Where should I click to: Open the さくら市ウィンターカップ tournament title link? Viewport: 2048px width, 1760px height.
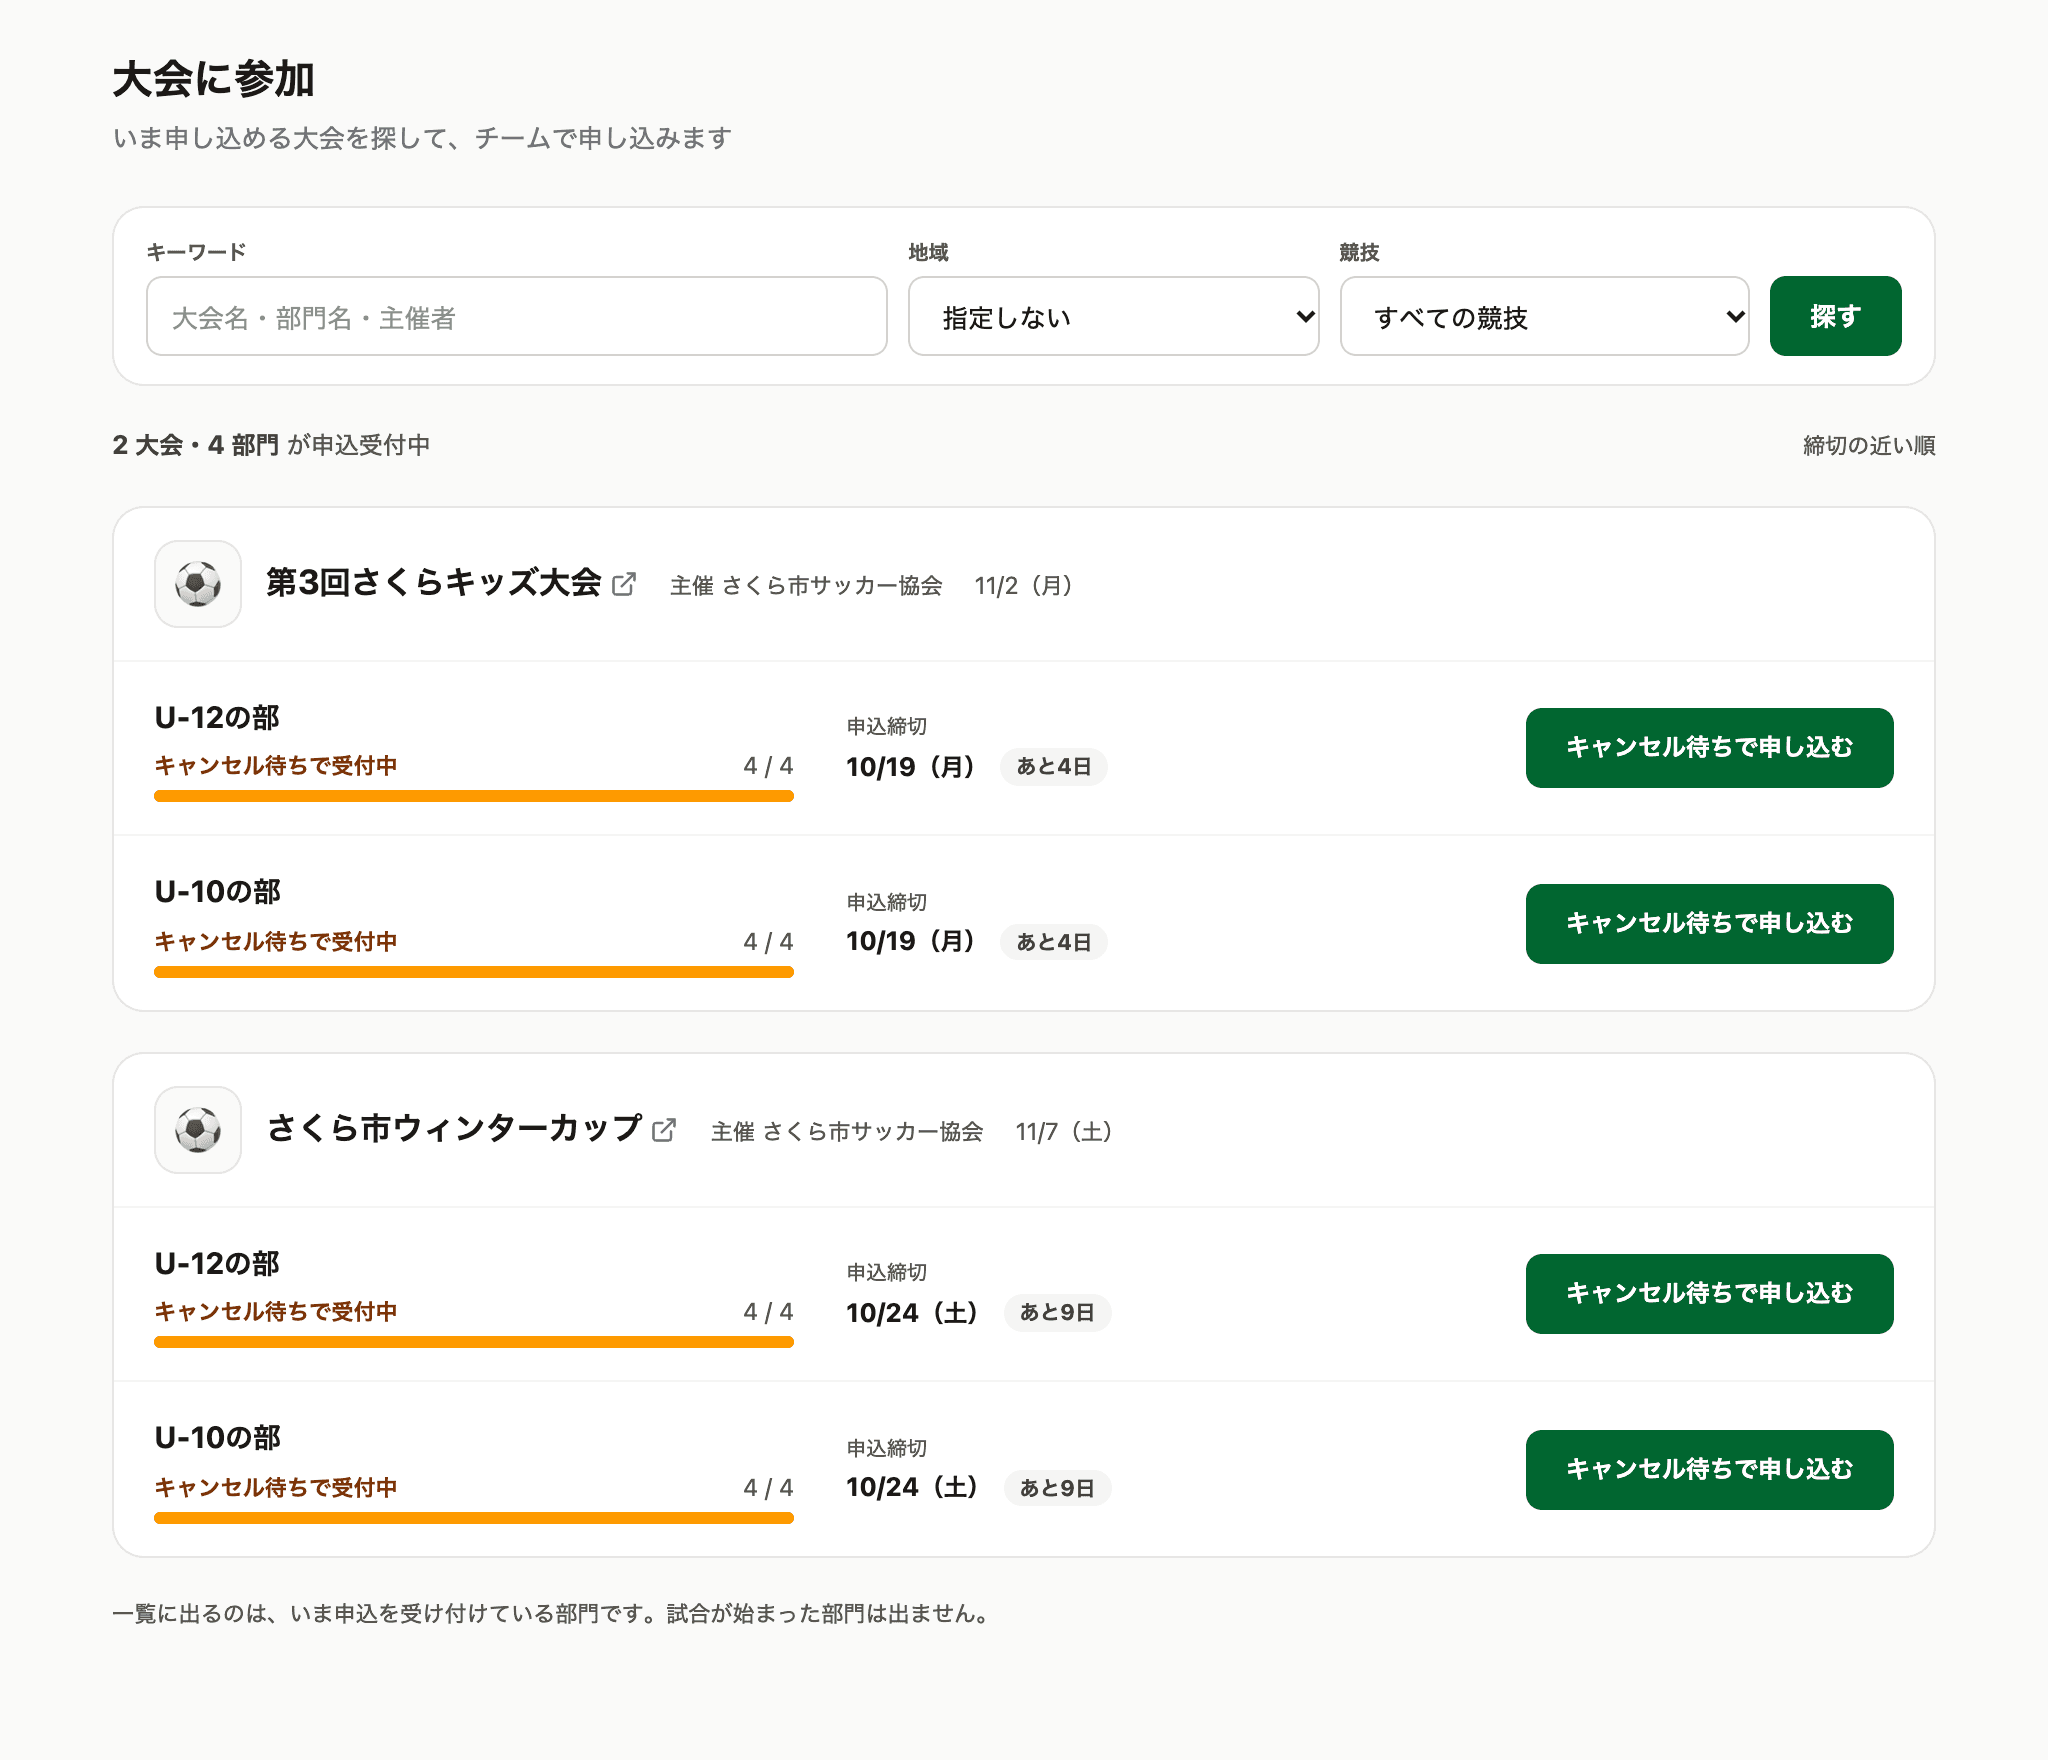454,1129
